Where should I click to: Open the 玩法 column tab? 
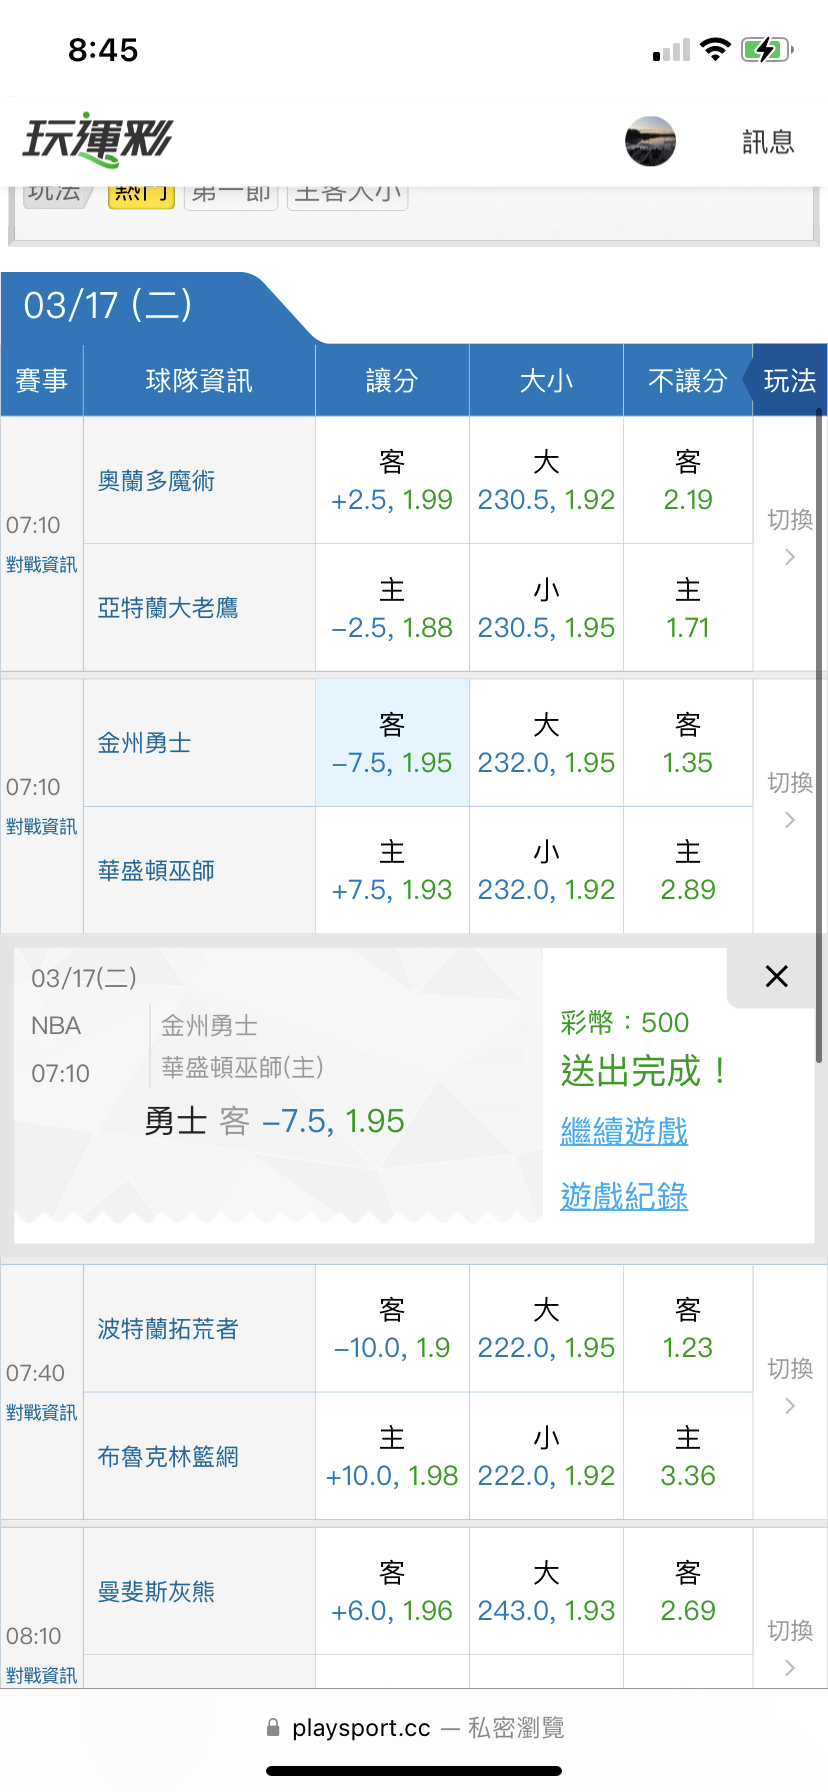click(789, 381)
